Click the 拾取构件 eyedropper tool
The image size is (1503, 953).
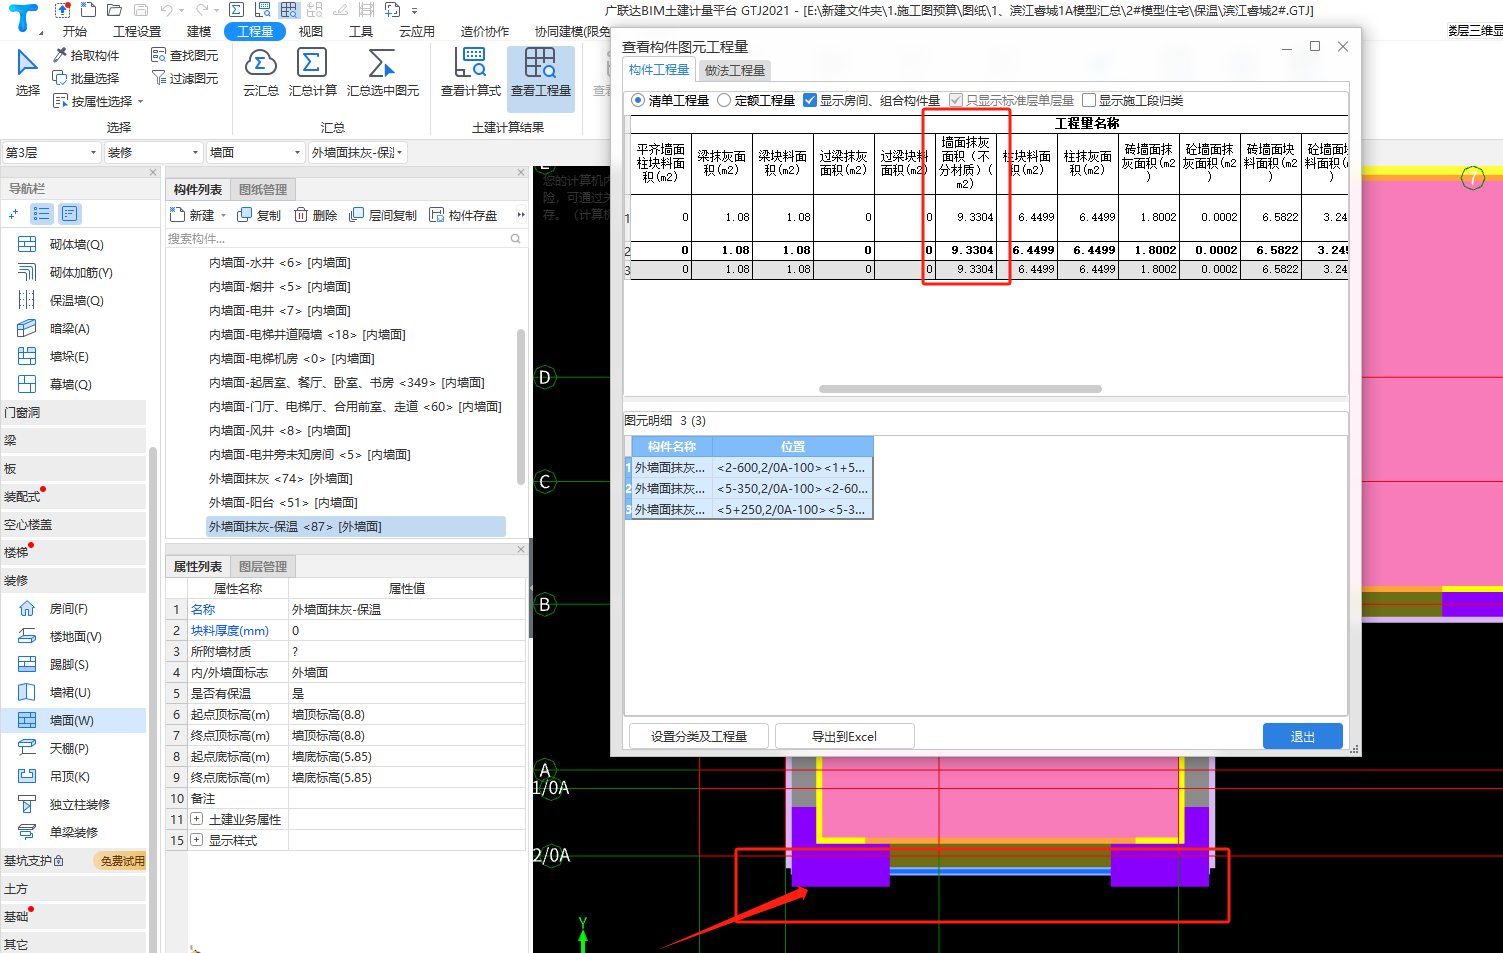tap(86, 55)
